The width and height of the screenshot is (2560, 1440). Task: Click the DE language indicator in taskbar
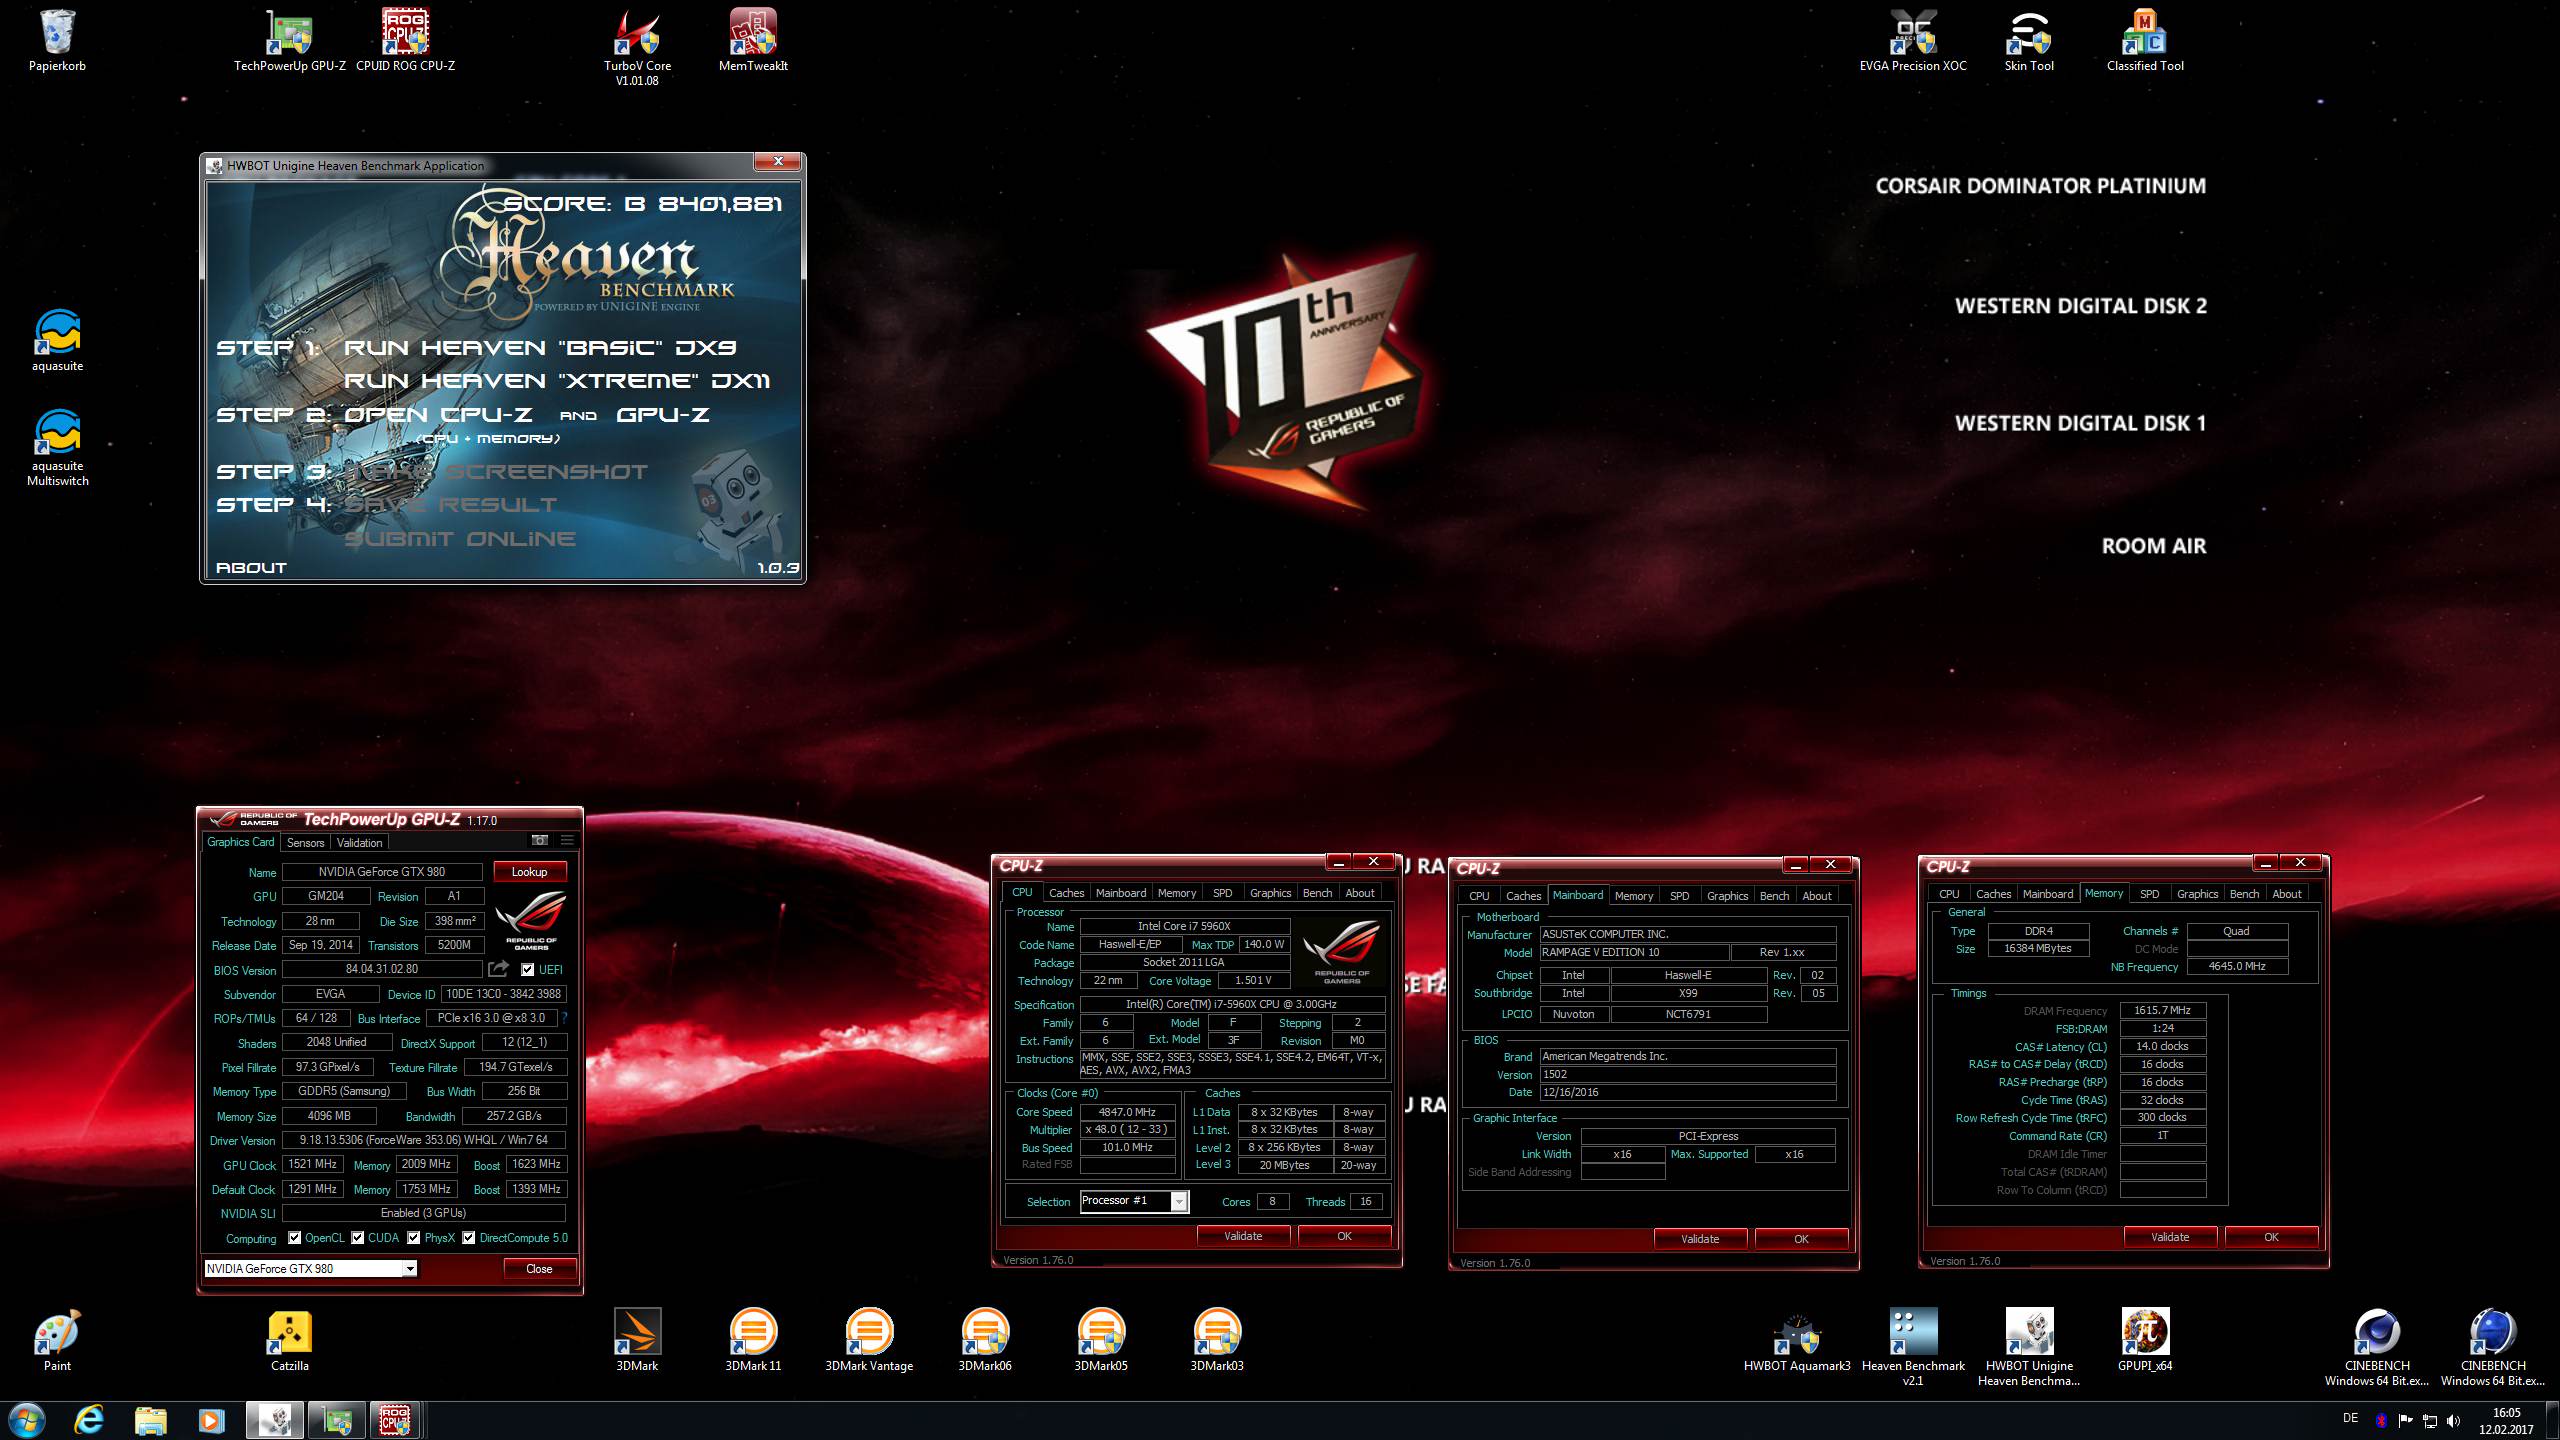point(2350,1418)
